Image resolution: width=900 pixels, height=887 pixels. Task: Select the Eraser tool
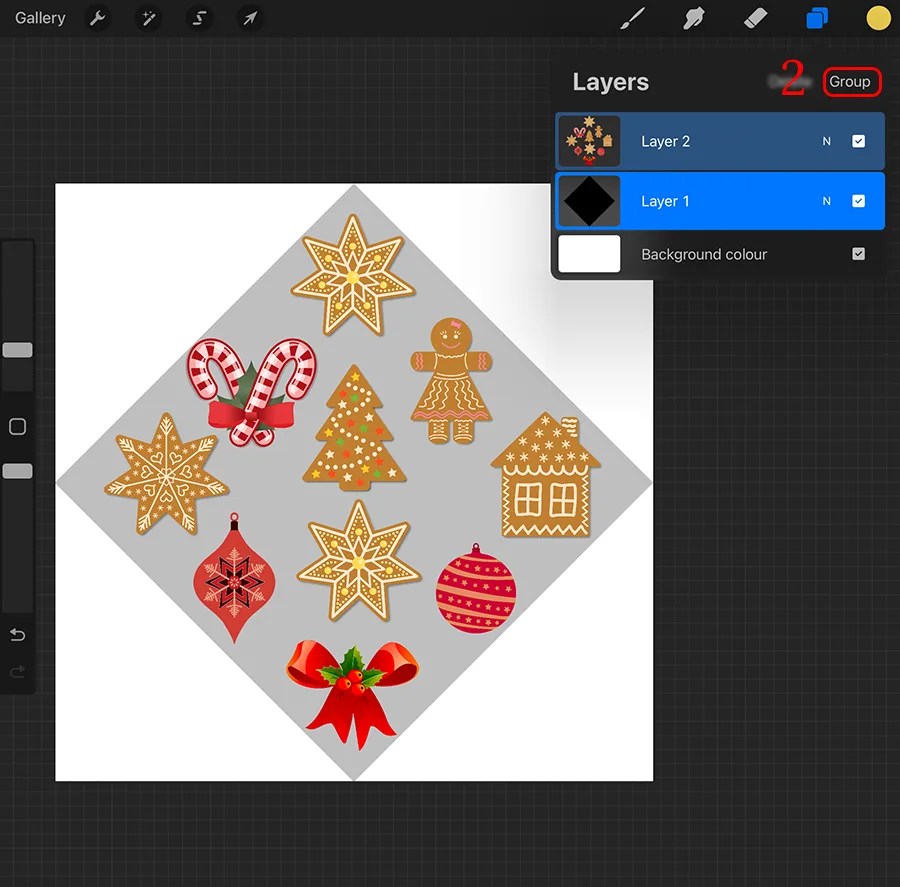click(755, 18)
